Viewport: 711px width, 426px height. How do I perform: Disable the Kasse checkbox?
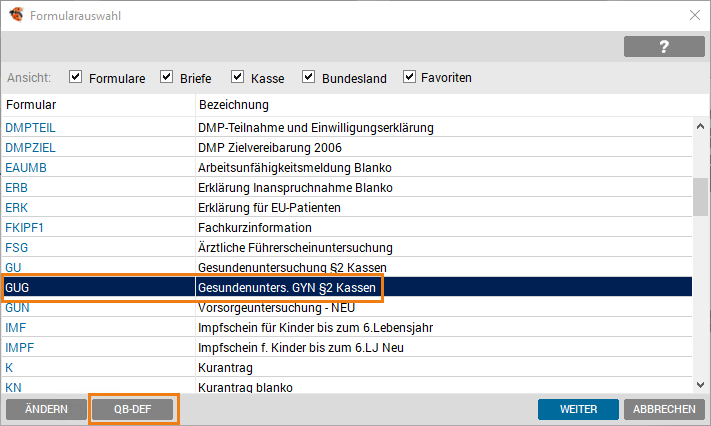[238, 77]
